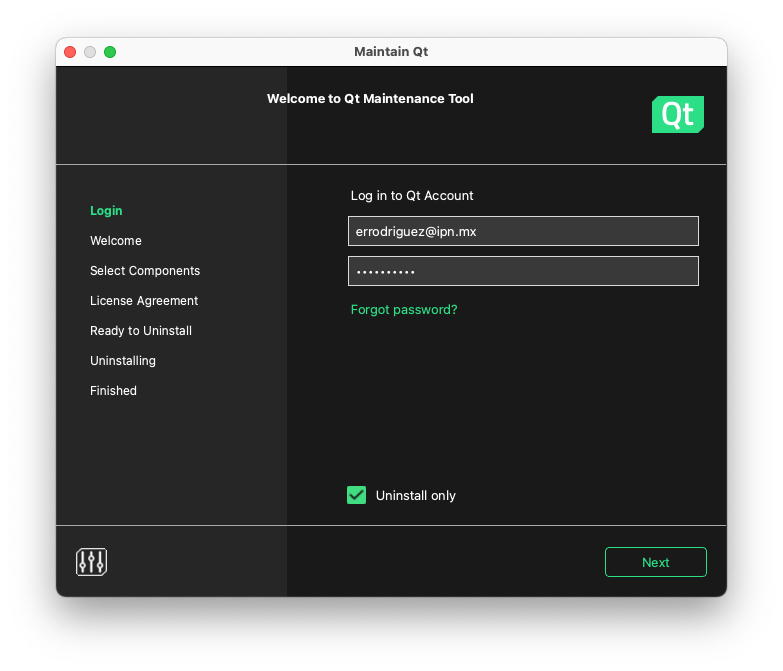
Task: Open the installer settings sliders icon
Action: pyautogui.click(x=91, y=562)
